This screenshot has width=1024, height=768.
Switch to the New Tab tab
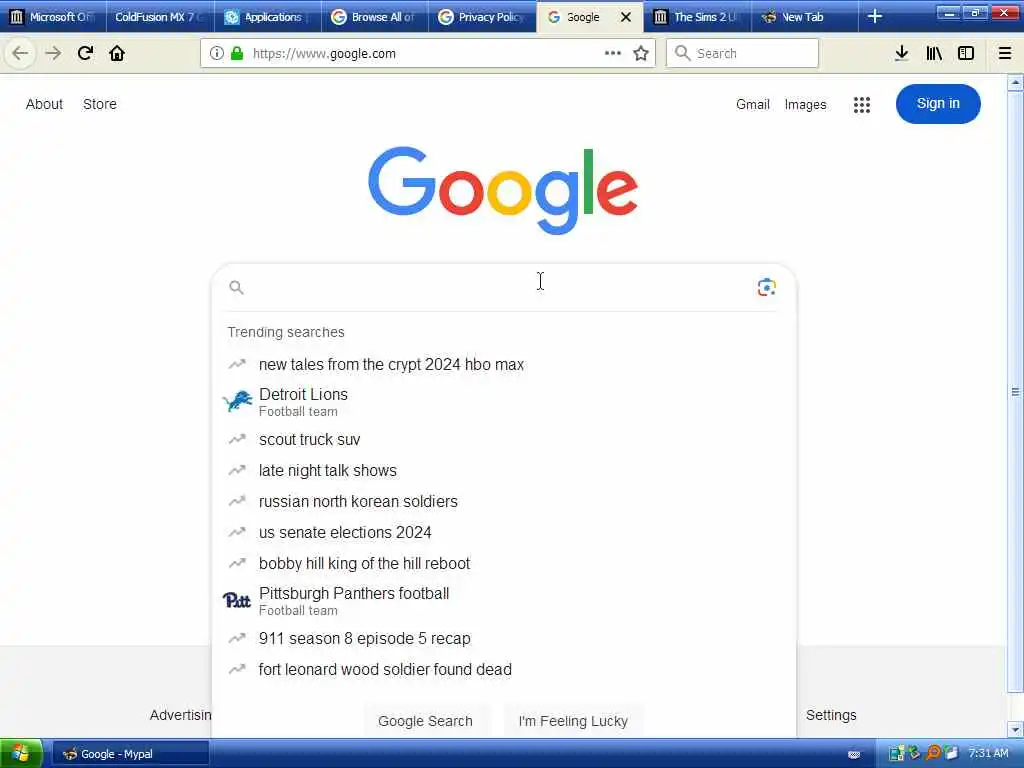804,17
